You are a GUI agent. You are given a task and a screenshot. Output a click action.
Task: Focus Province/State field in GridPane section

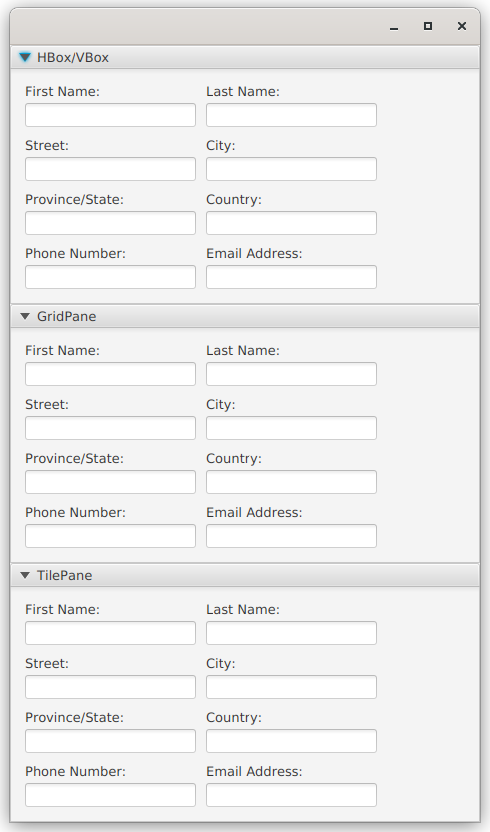(110, 482)
